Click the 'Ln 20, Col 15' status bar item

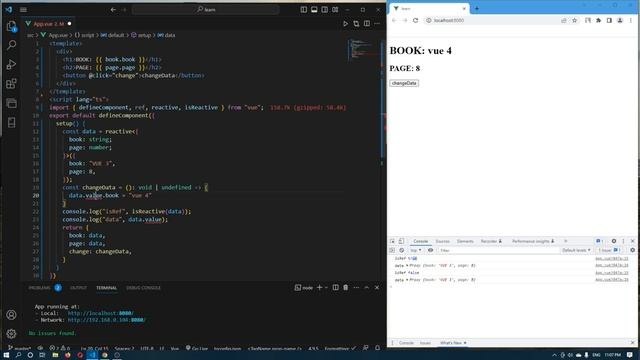click(94, 349)
